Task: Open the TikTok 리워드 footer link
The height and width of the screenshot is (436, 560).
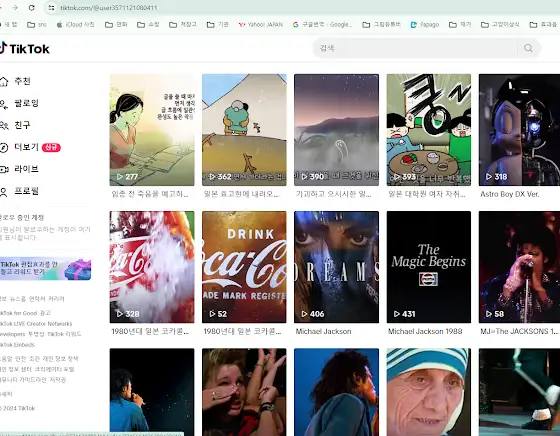Action: (64, 334)
